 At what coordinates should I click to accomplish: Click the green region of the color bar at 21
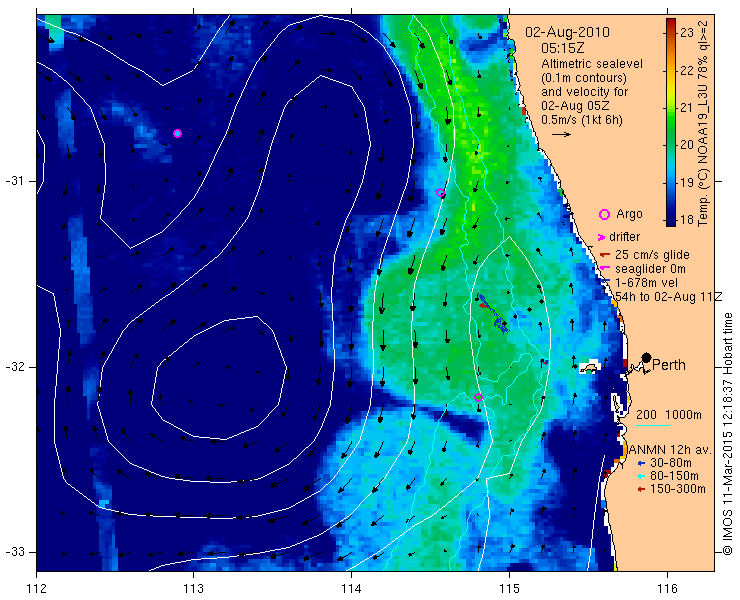[671, 108]
